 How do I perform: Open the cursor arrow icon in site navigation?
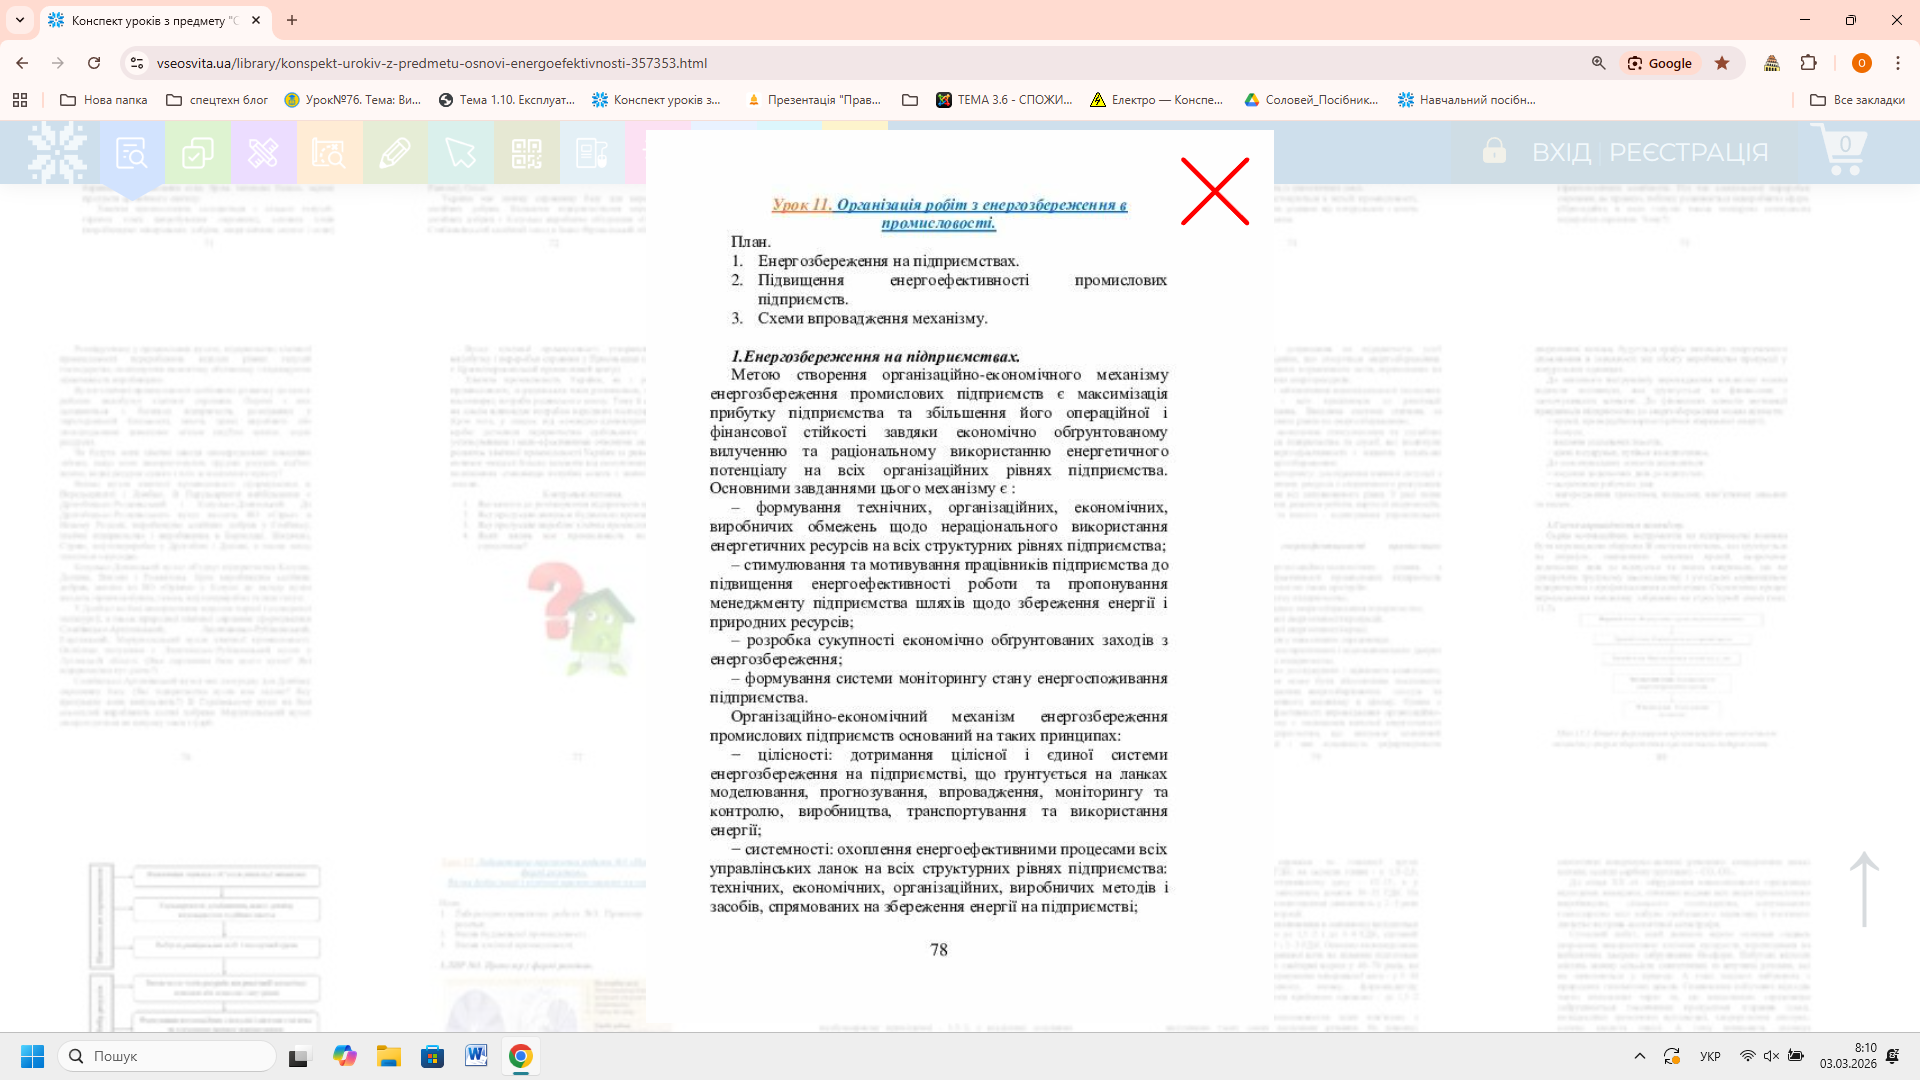tap(461, 153)
